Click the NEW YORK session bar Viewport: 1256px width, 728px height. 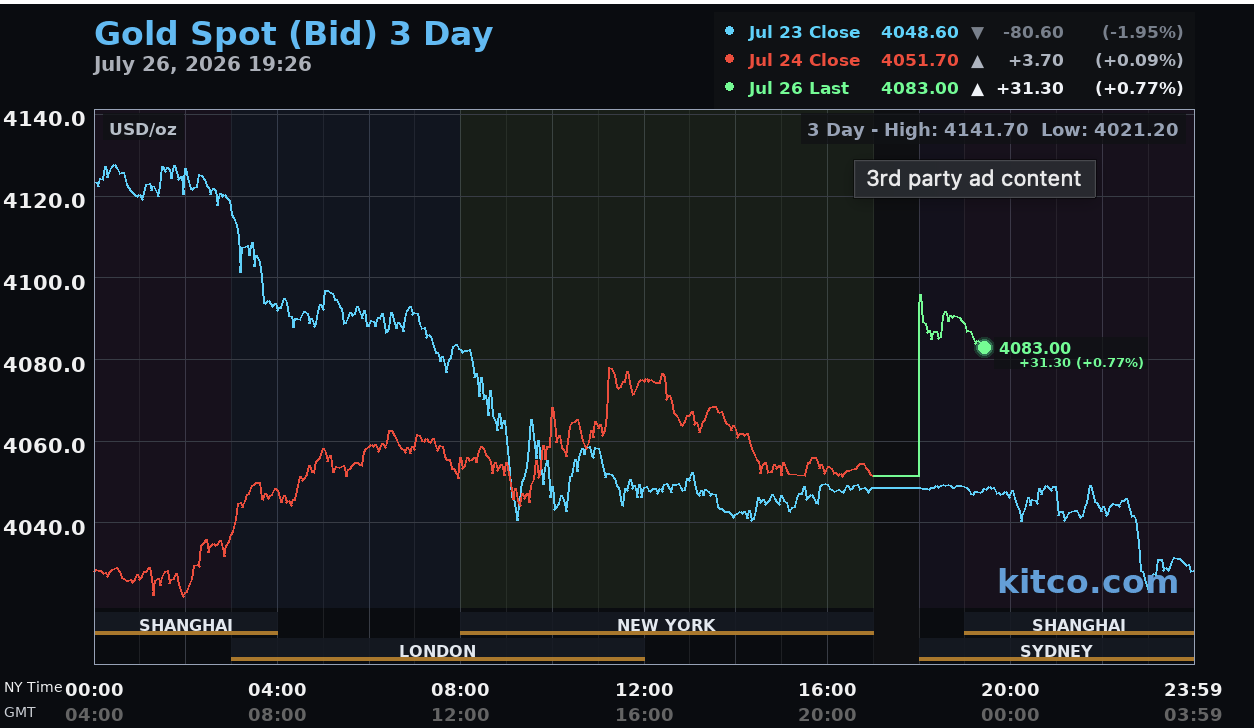(x=666, y=625)
